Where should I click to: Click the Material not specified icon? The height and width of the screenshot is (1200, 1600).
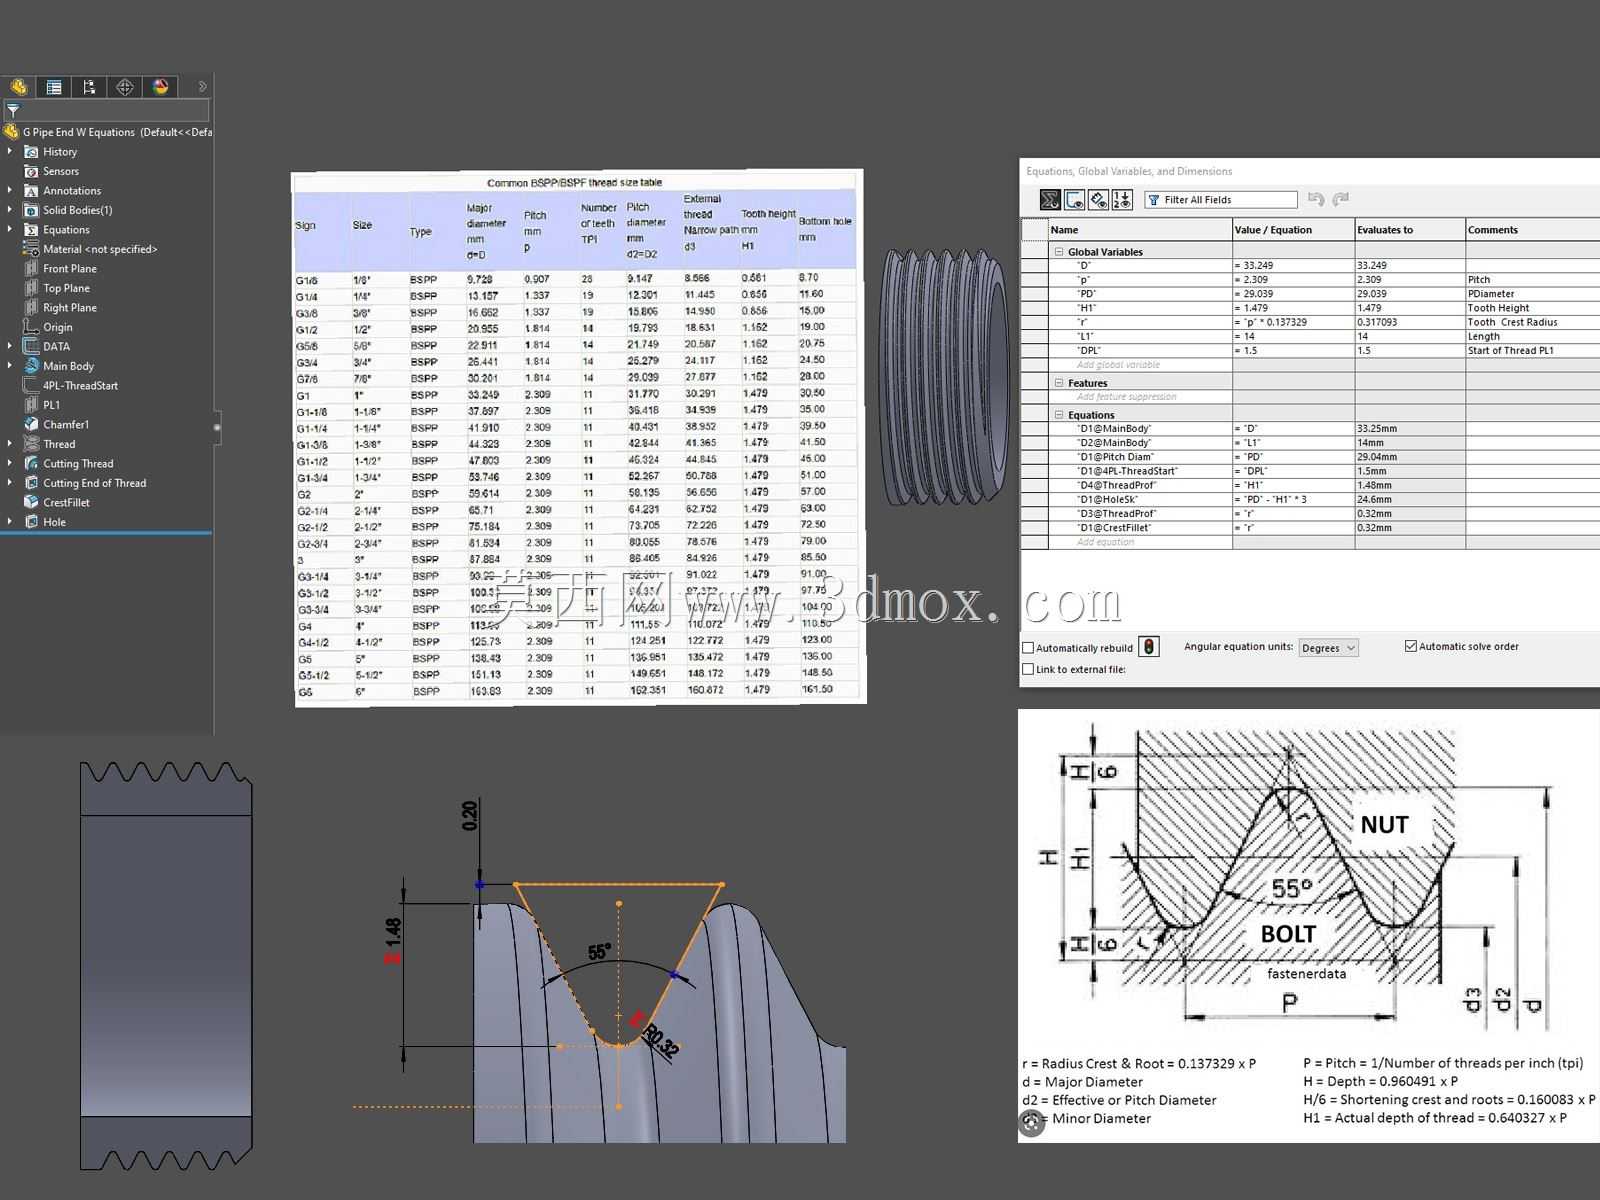point(32,249)
